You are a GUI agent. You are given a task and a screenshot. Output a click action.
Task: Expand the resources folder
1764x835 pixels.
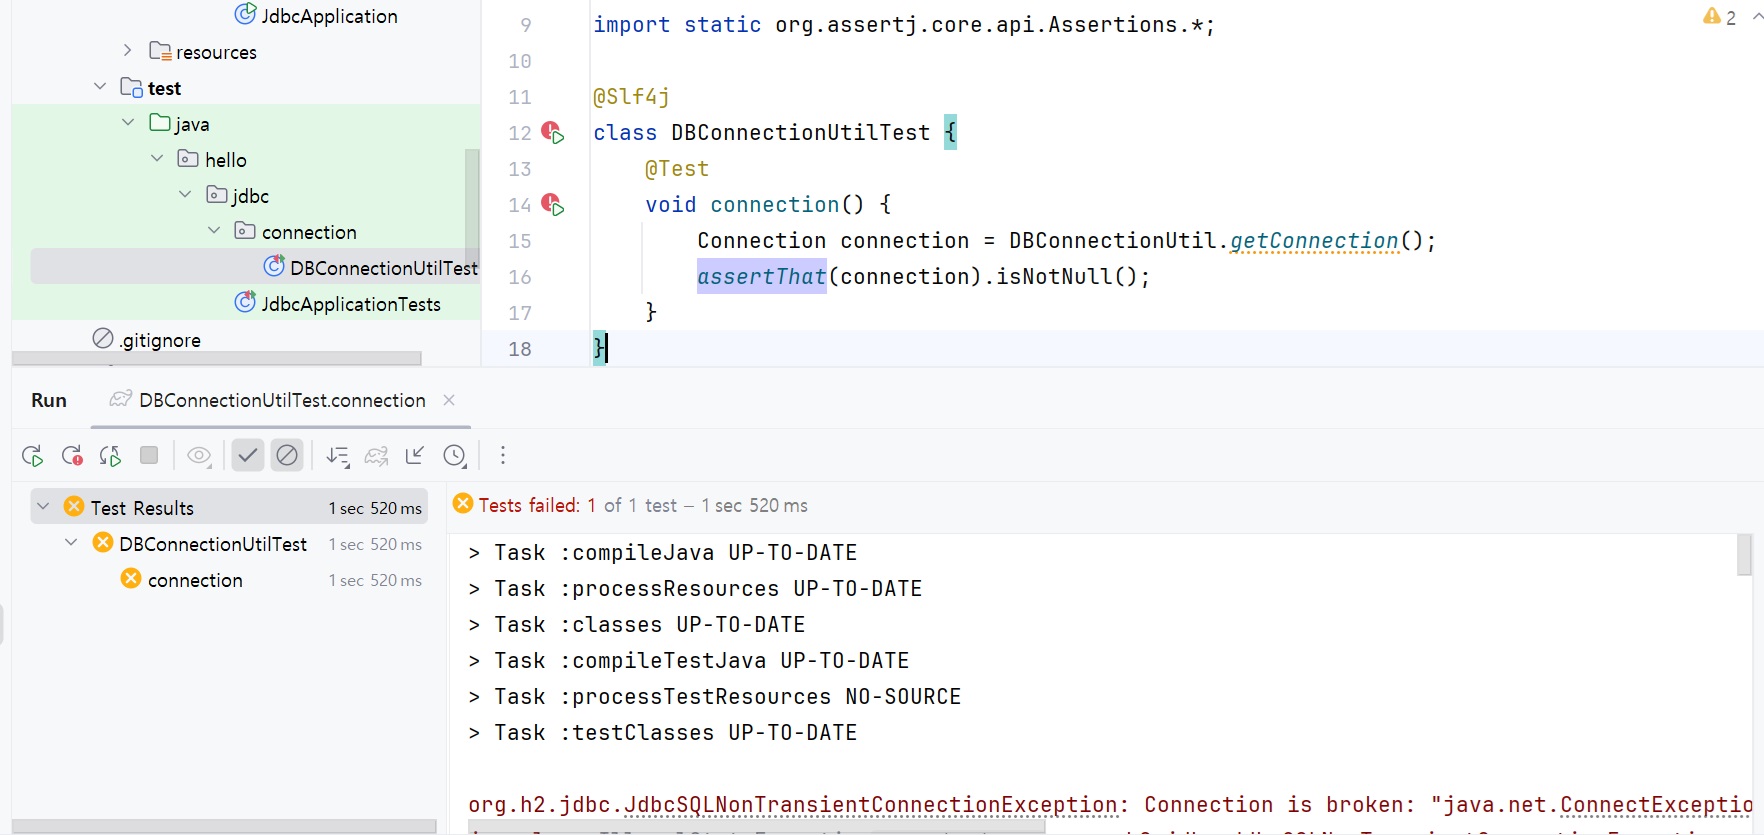coord(127,50)
